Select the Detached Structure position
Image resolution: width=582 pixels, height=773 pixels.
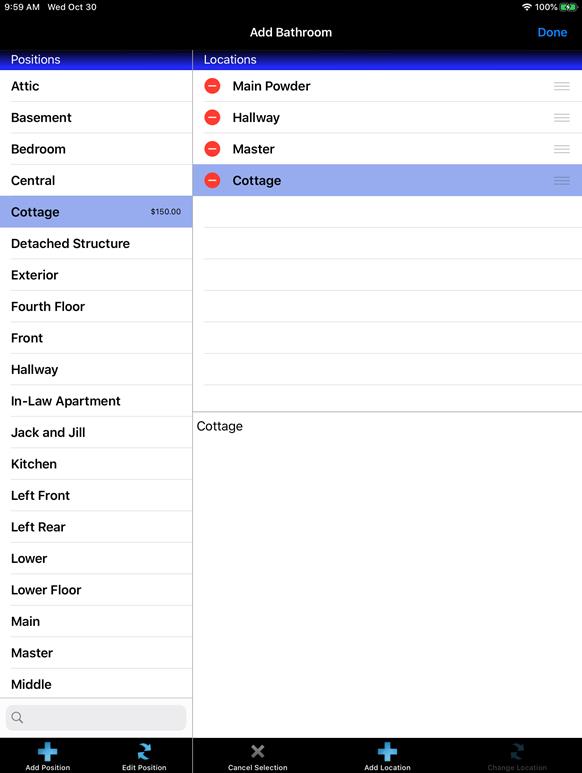[x=96, y=244]
